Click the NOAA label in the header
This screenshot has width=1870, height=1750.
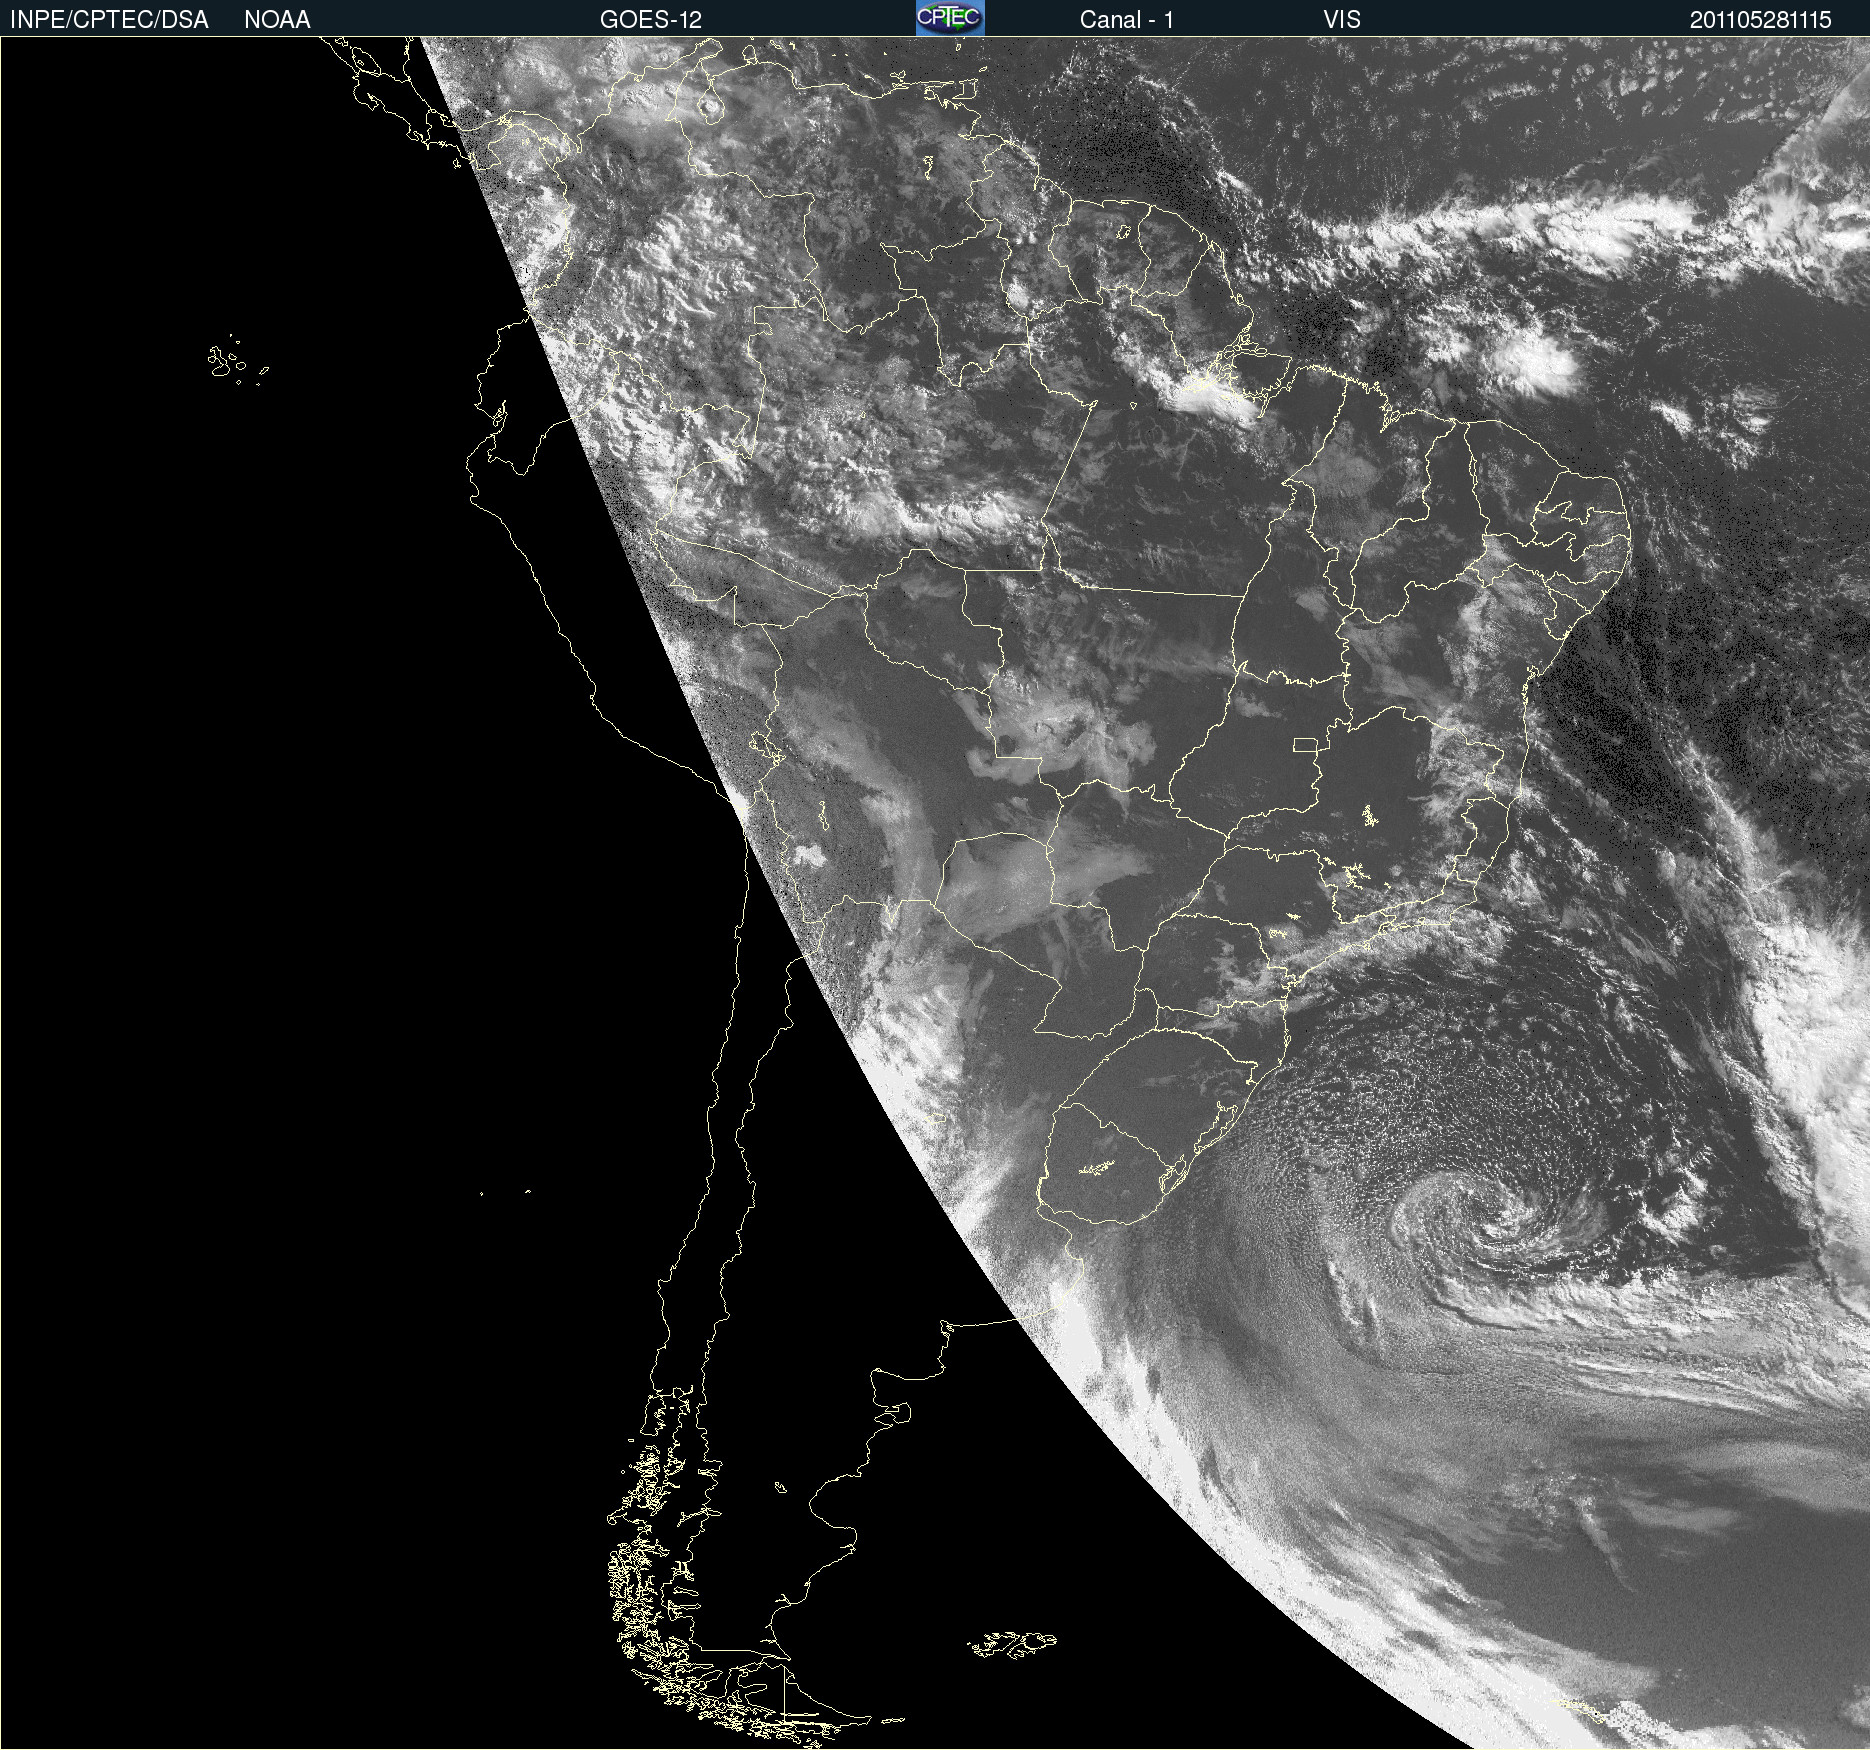[277, 20]
